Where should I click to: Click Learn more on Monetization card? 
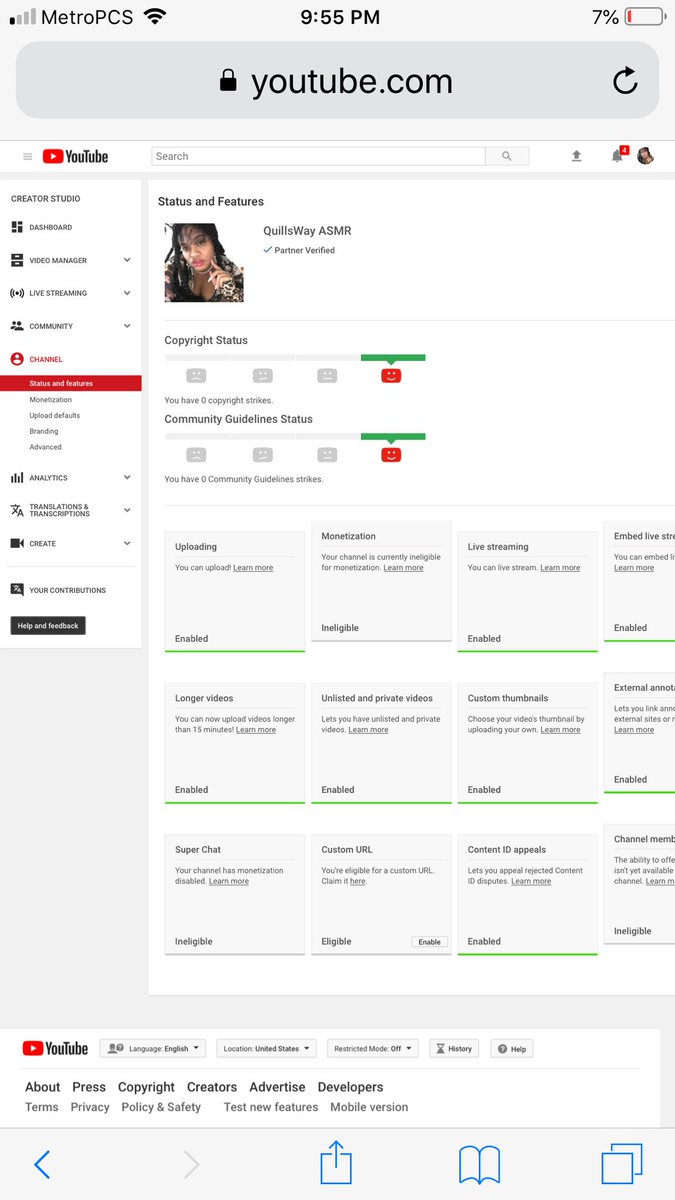coord(403,568)
